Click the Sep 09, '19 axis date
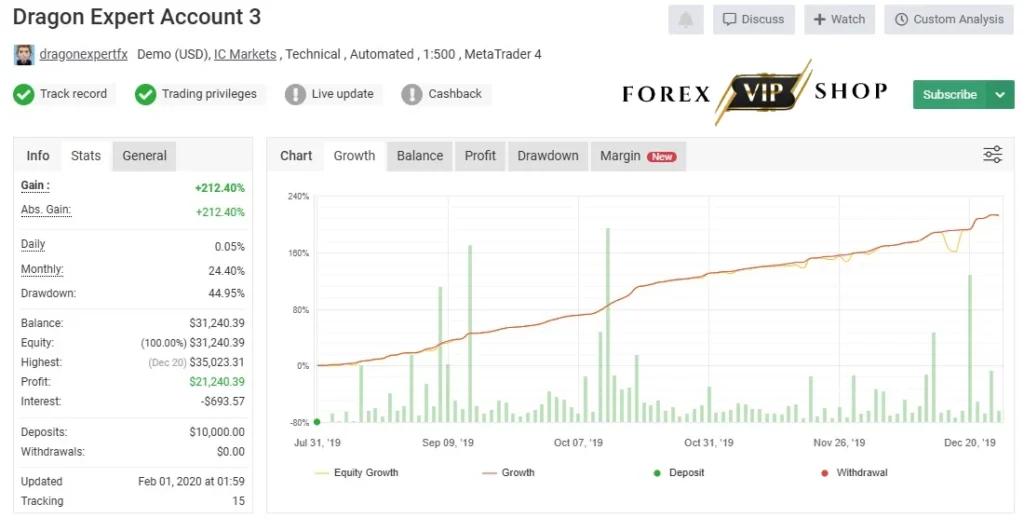This screenshot has height=518, width=1024. [x=448, y=443]
